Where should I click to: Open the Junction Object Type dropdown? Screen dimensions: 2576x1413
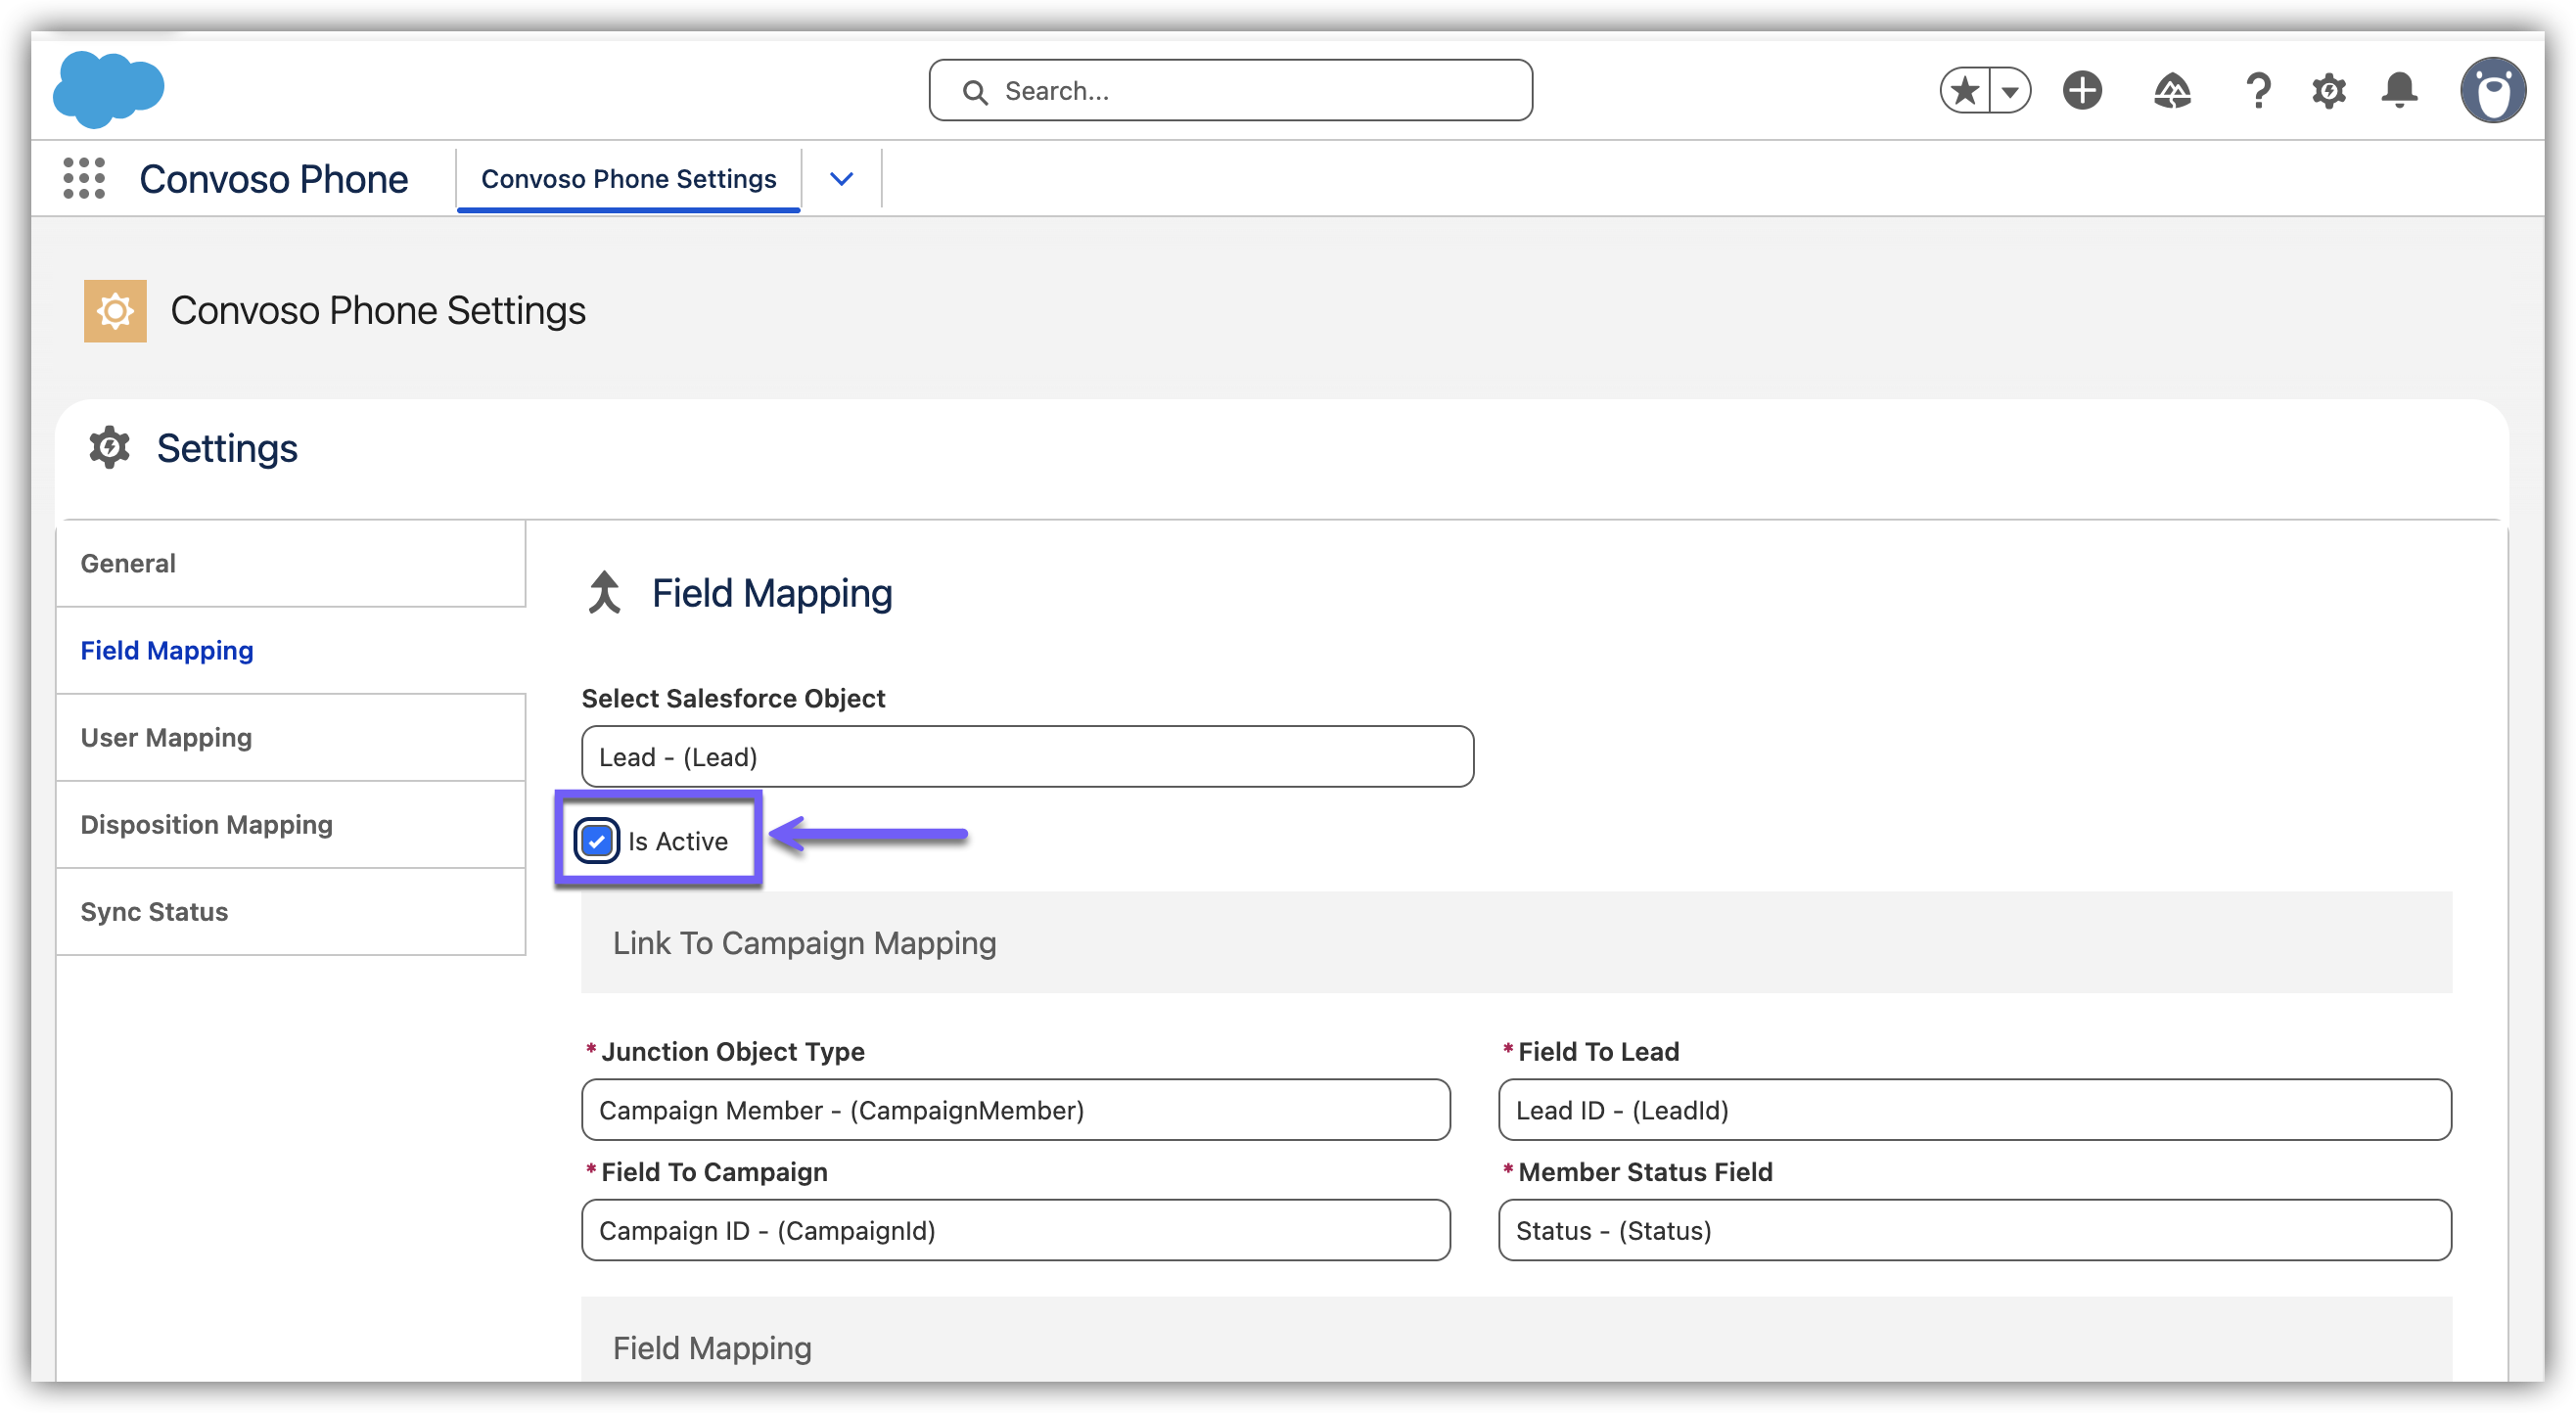point(1015,1110)
